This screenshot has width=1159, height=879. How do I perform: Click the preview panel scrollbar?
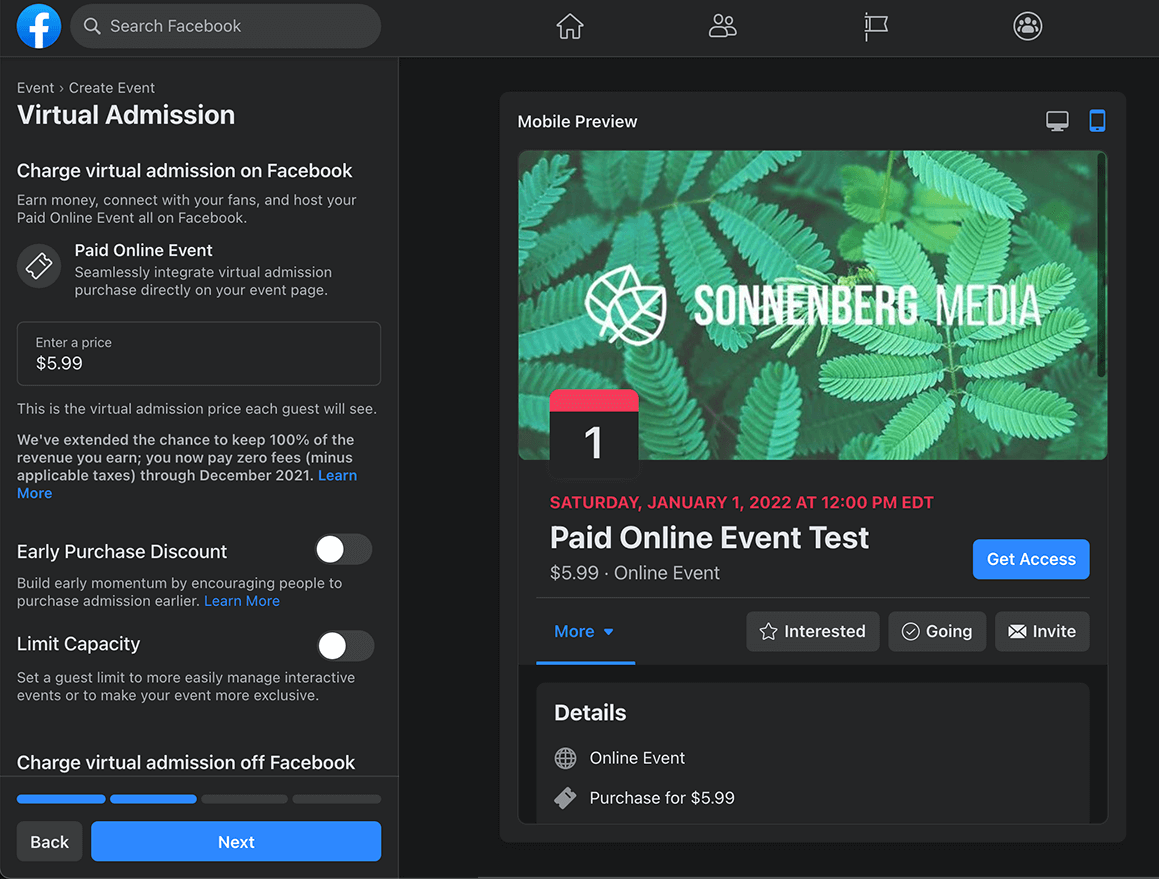[x=1101, y=265]
